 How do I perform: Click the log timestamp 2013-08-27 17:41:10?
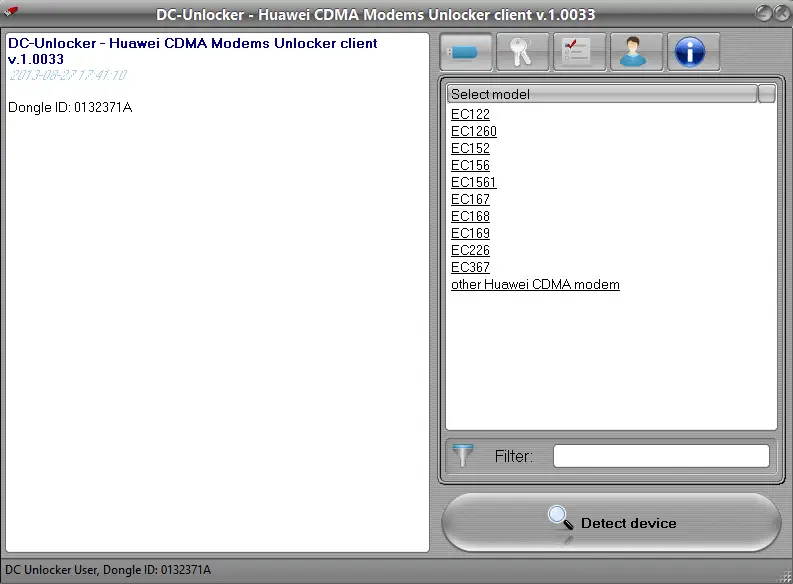(68, 75)
